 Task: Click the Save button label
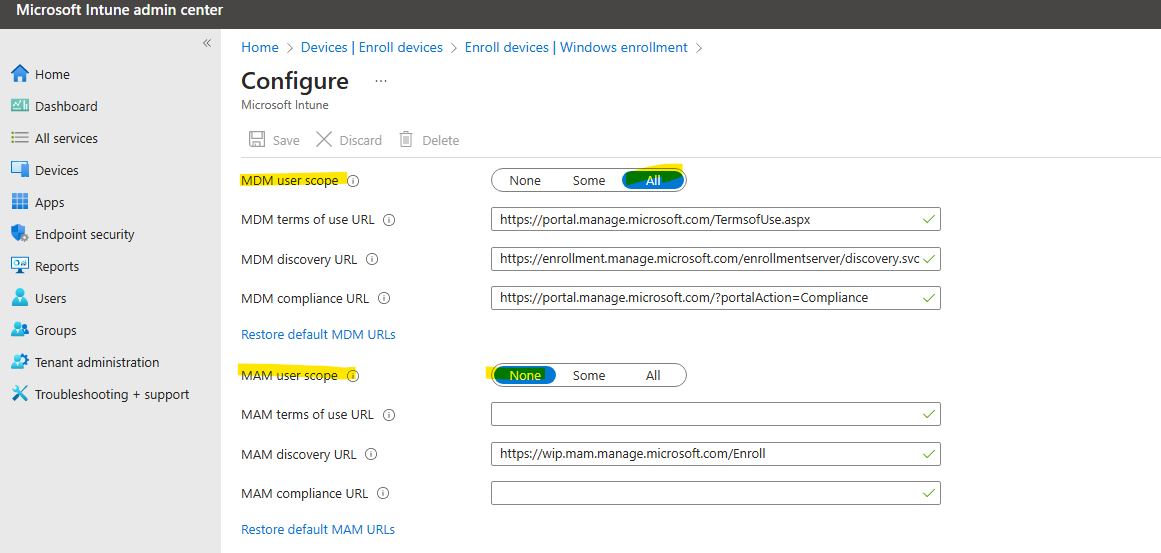286,140
